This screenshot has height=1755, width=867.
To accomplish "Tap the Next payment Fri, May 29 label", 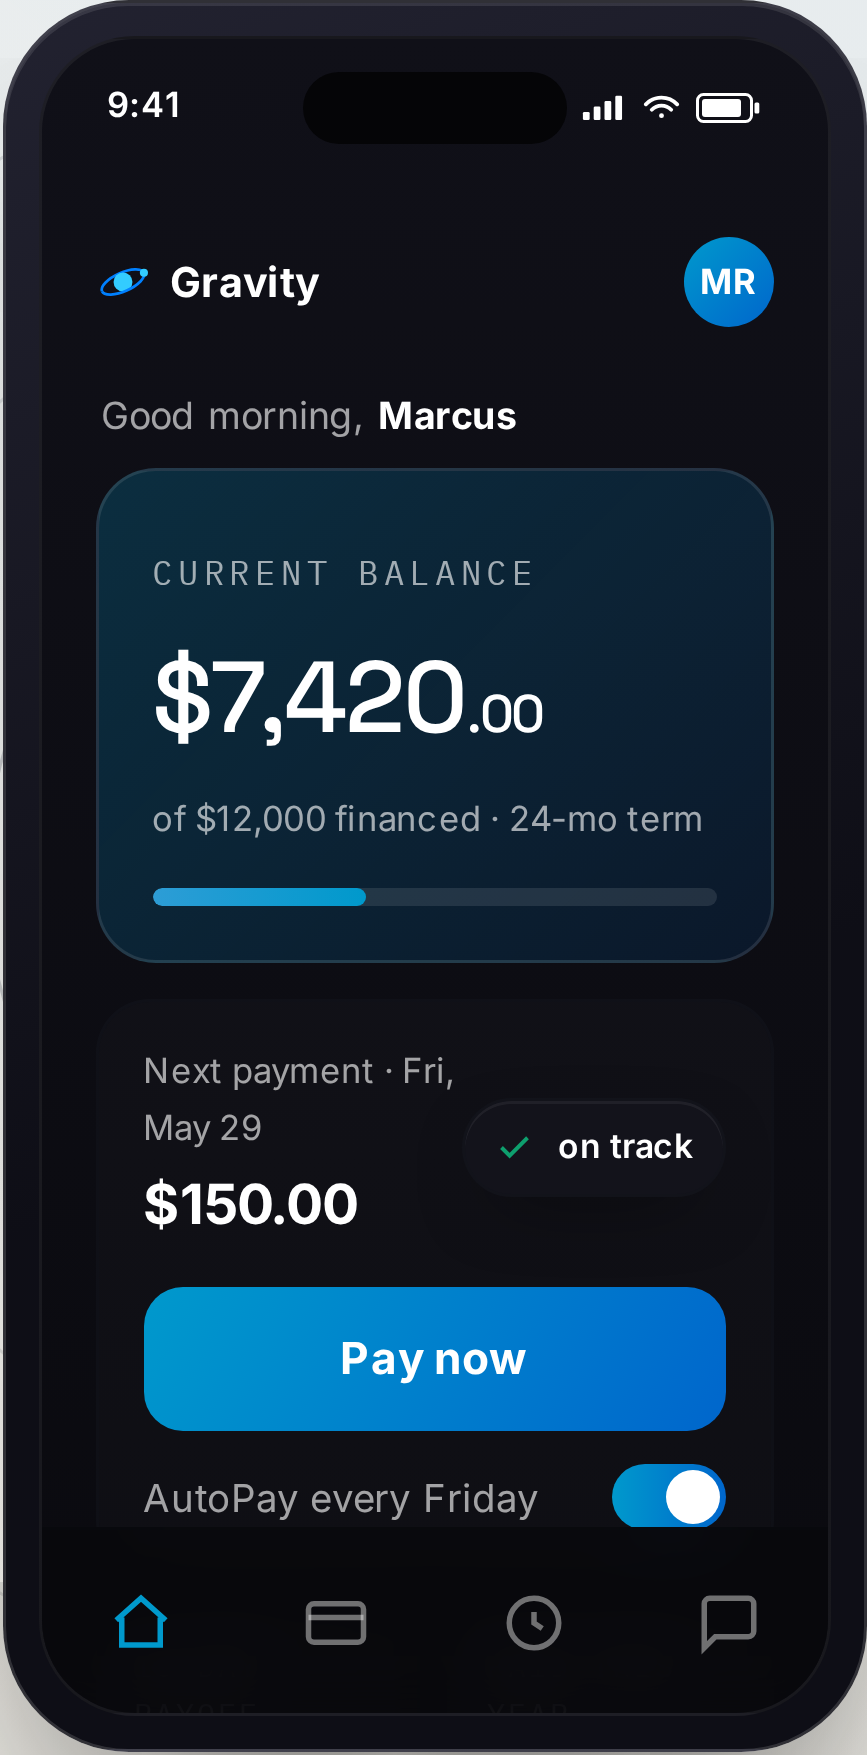I will click(299, 1099).
